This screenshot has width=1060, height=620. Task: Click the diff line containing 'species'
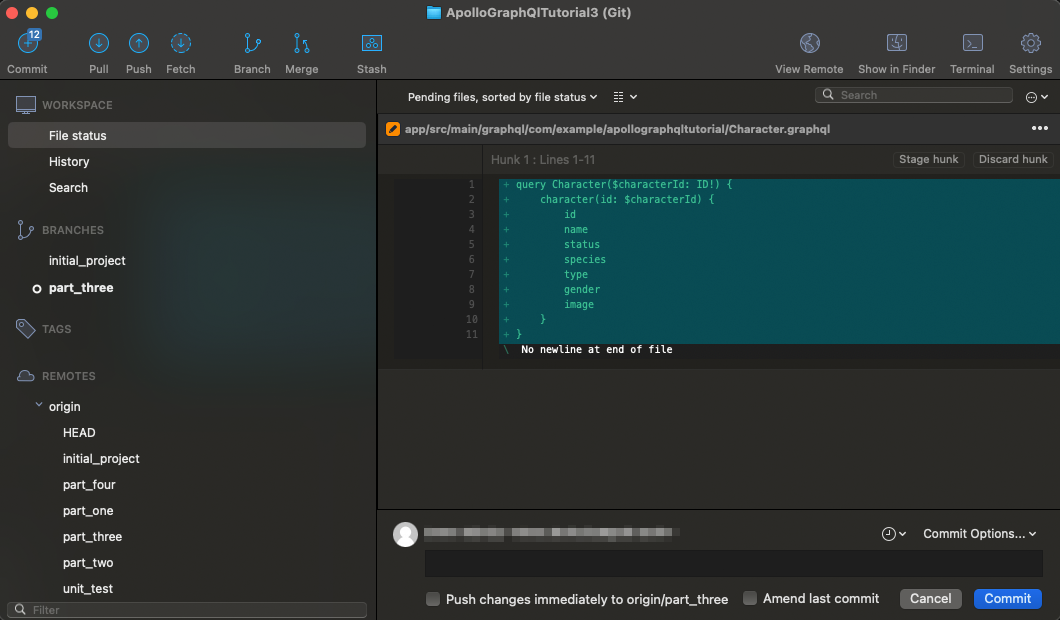[779, 260]
